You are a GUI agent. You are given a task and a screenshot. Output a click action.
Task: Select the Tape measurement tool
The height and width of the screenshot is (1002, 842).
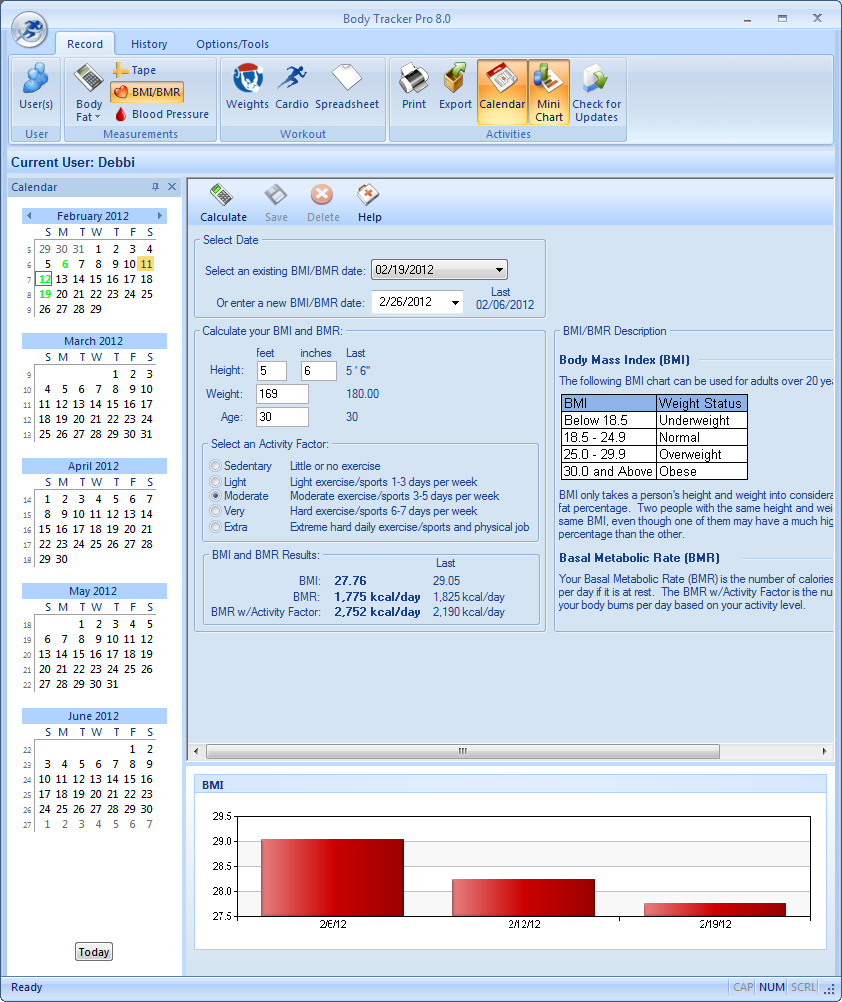(135, 70)
